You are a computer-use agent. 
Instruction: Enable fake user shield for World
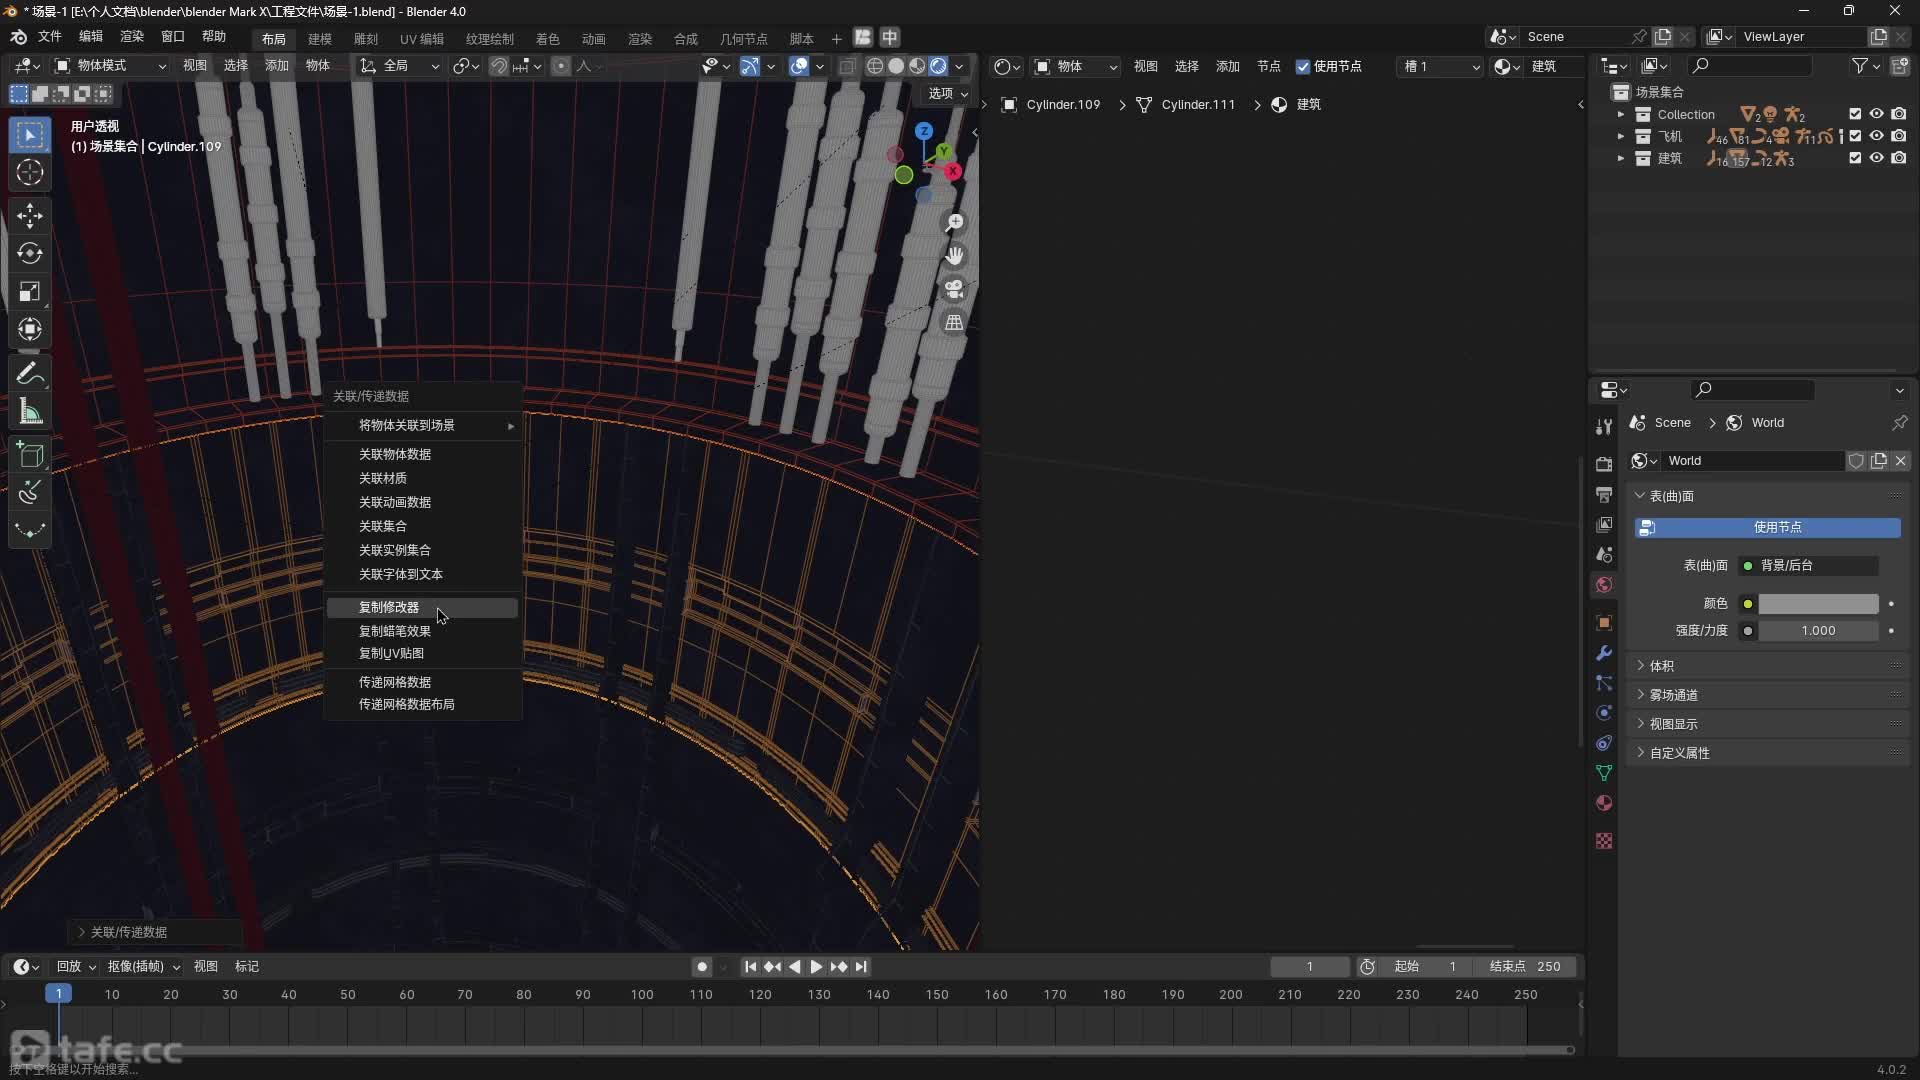point(1856,461)
